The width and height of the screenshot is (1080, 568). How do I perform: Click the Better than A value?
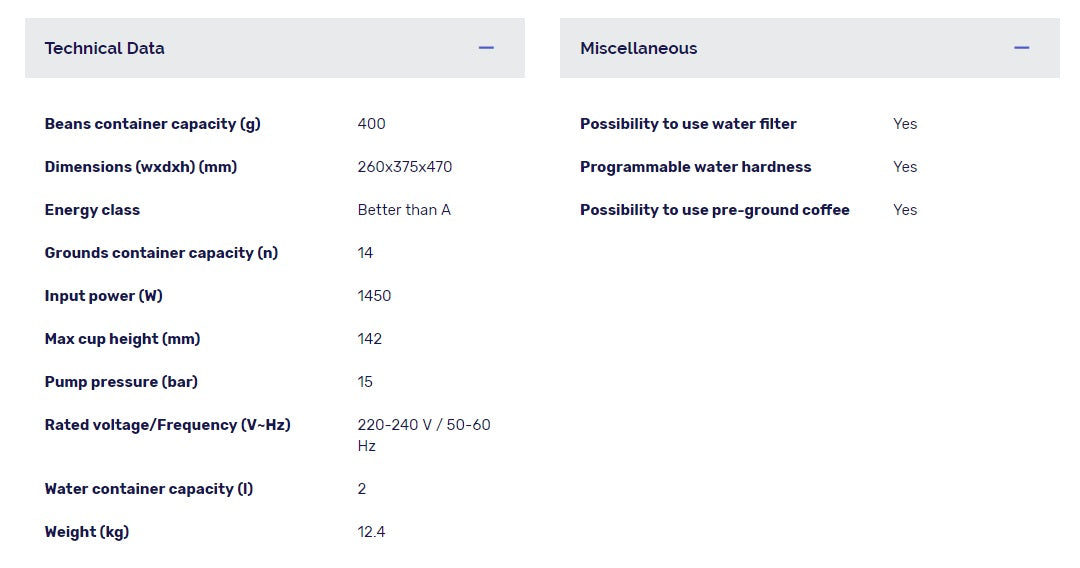[404, 210]
